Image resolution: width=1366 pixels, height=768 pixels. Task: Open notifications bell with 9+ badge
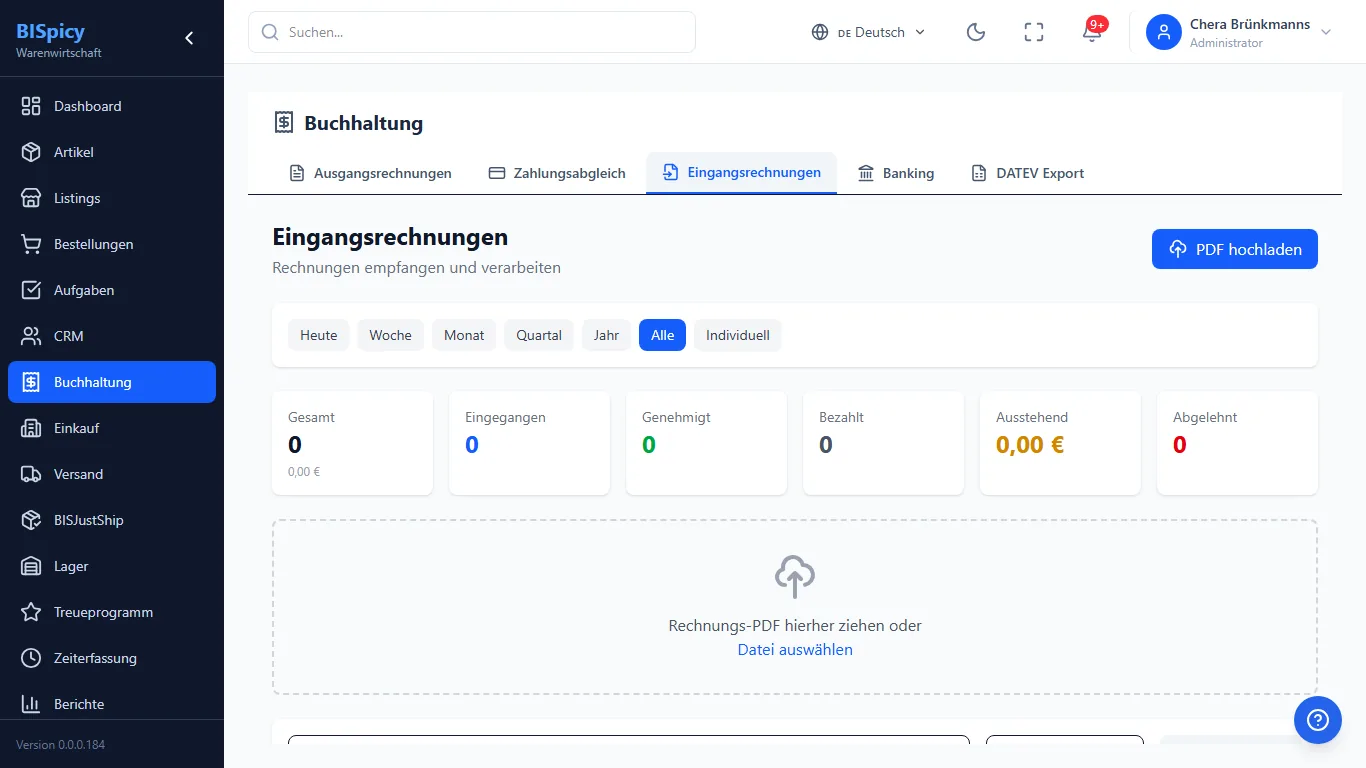click(1092, 32)
